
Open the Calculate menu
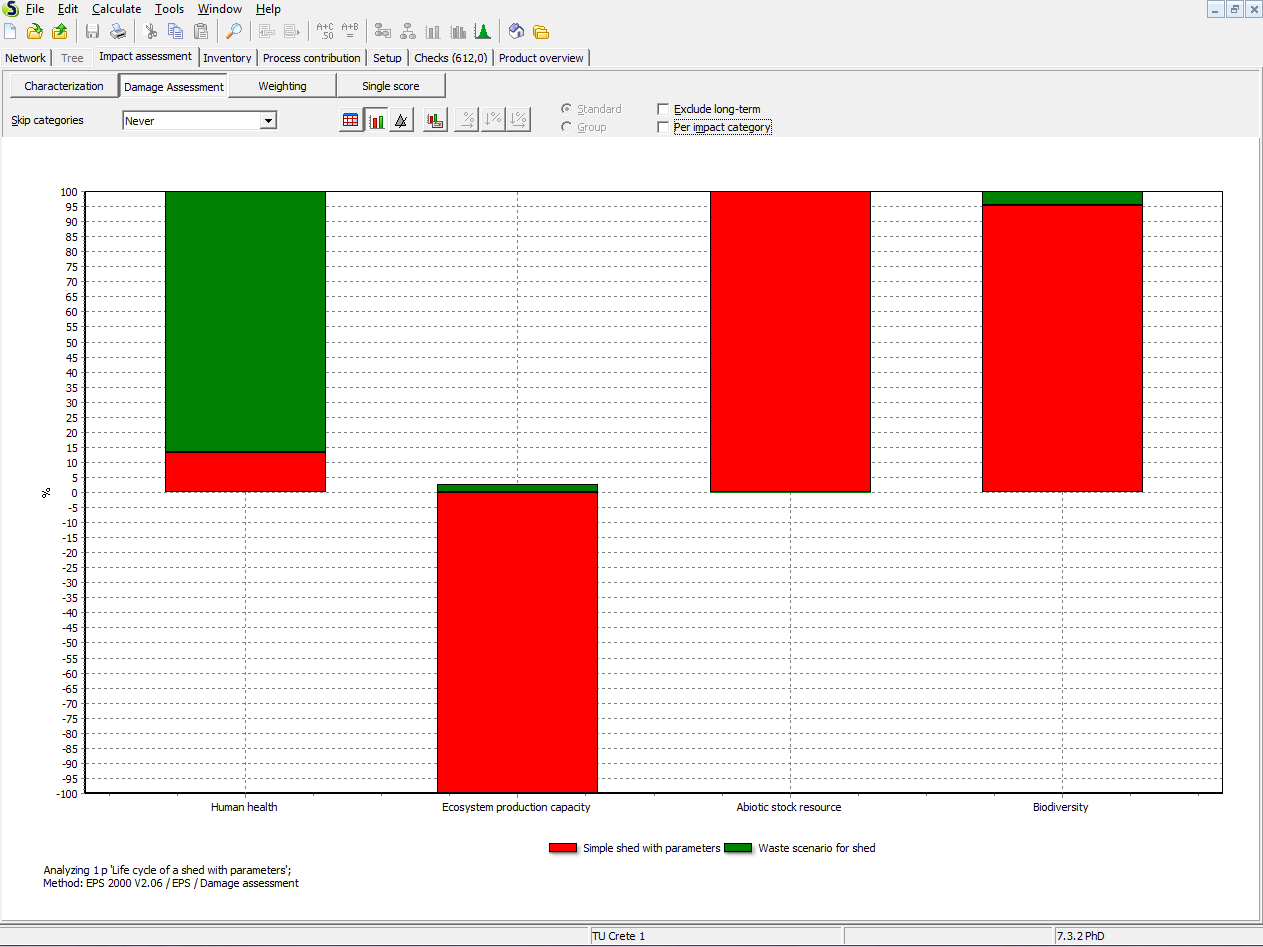116,9
